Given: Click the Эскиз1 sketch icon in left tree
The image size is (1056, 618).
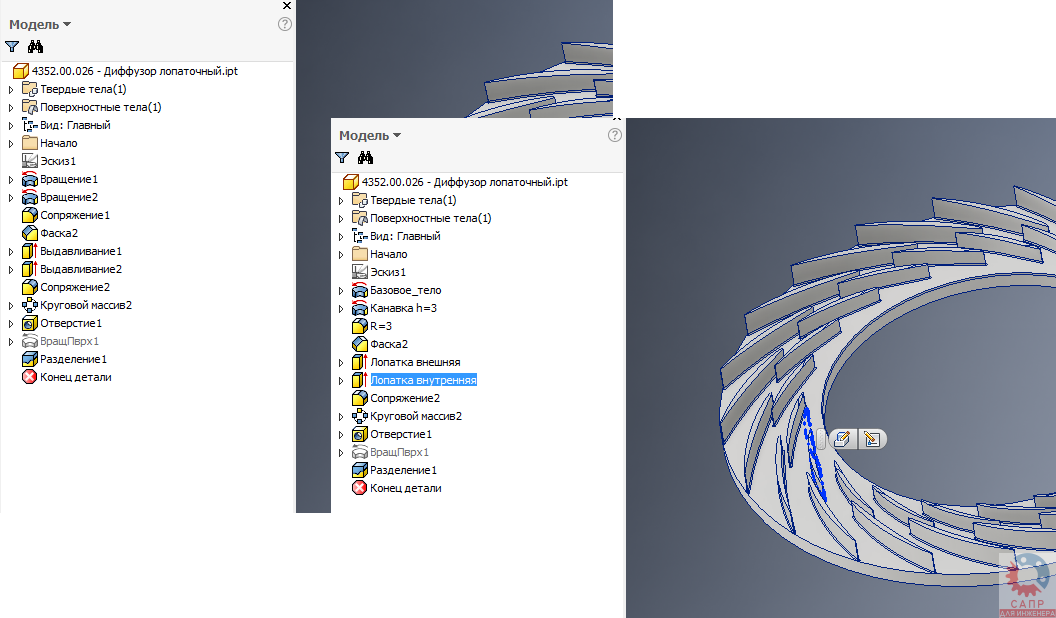Looking at the screenshot, I should [30, 161].
